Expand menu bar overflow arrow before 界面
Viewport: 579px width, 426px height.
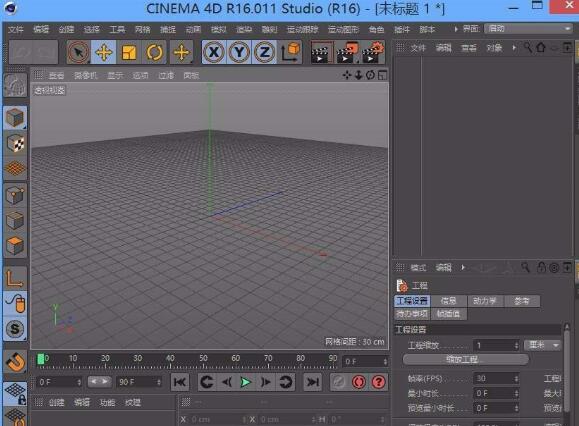tap(456, 29)
